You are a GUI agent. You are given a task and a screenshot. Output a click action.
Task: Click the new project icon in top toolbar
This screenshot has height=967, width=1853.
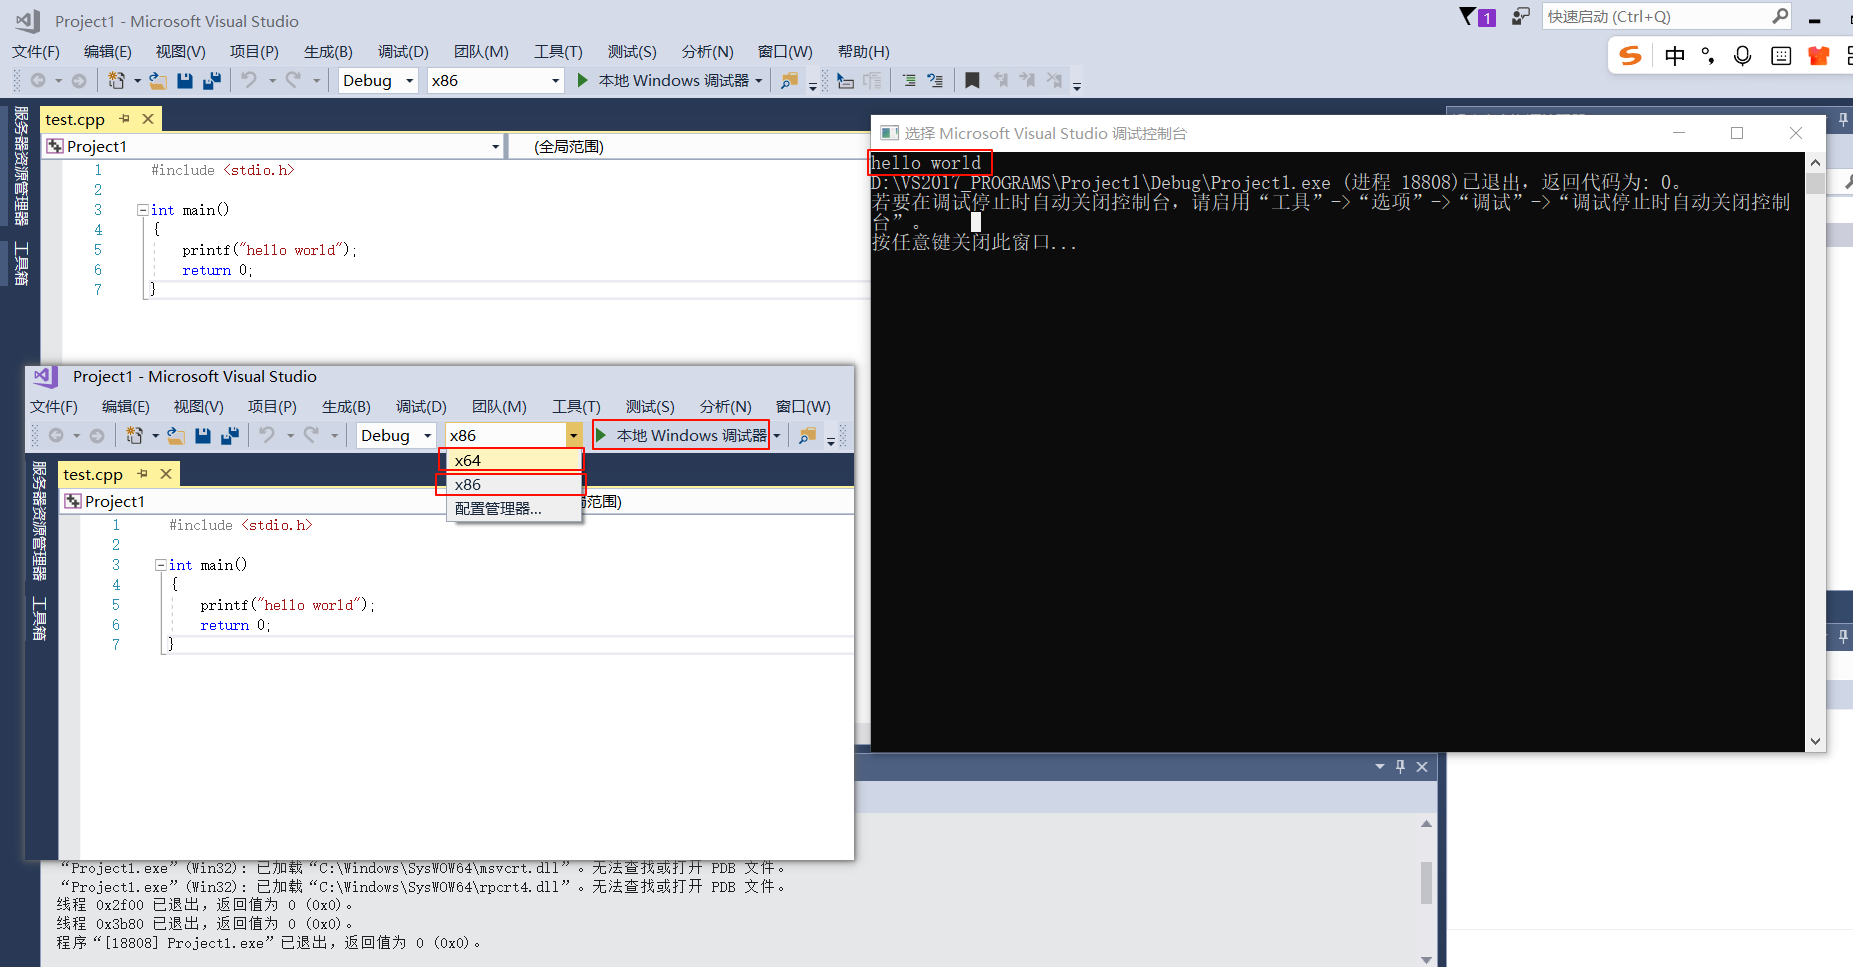pos(116,80)
